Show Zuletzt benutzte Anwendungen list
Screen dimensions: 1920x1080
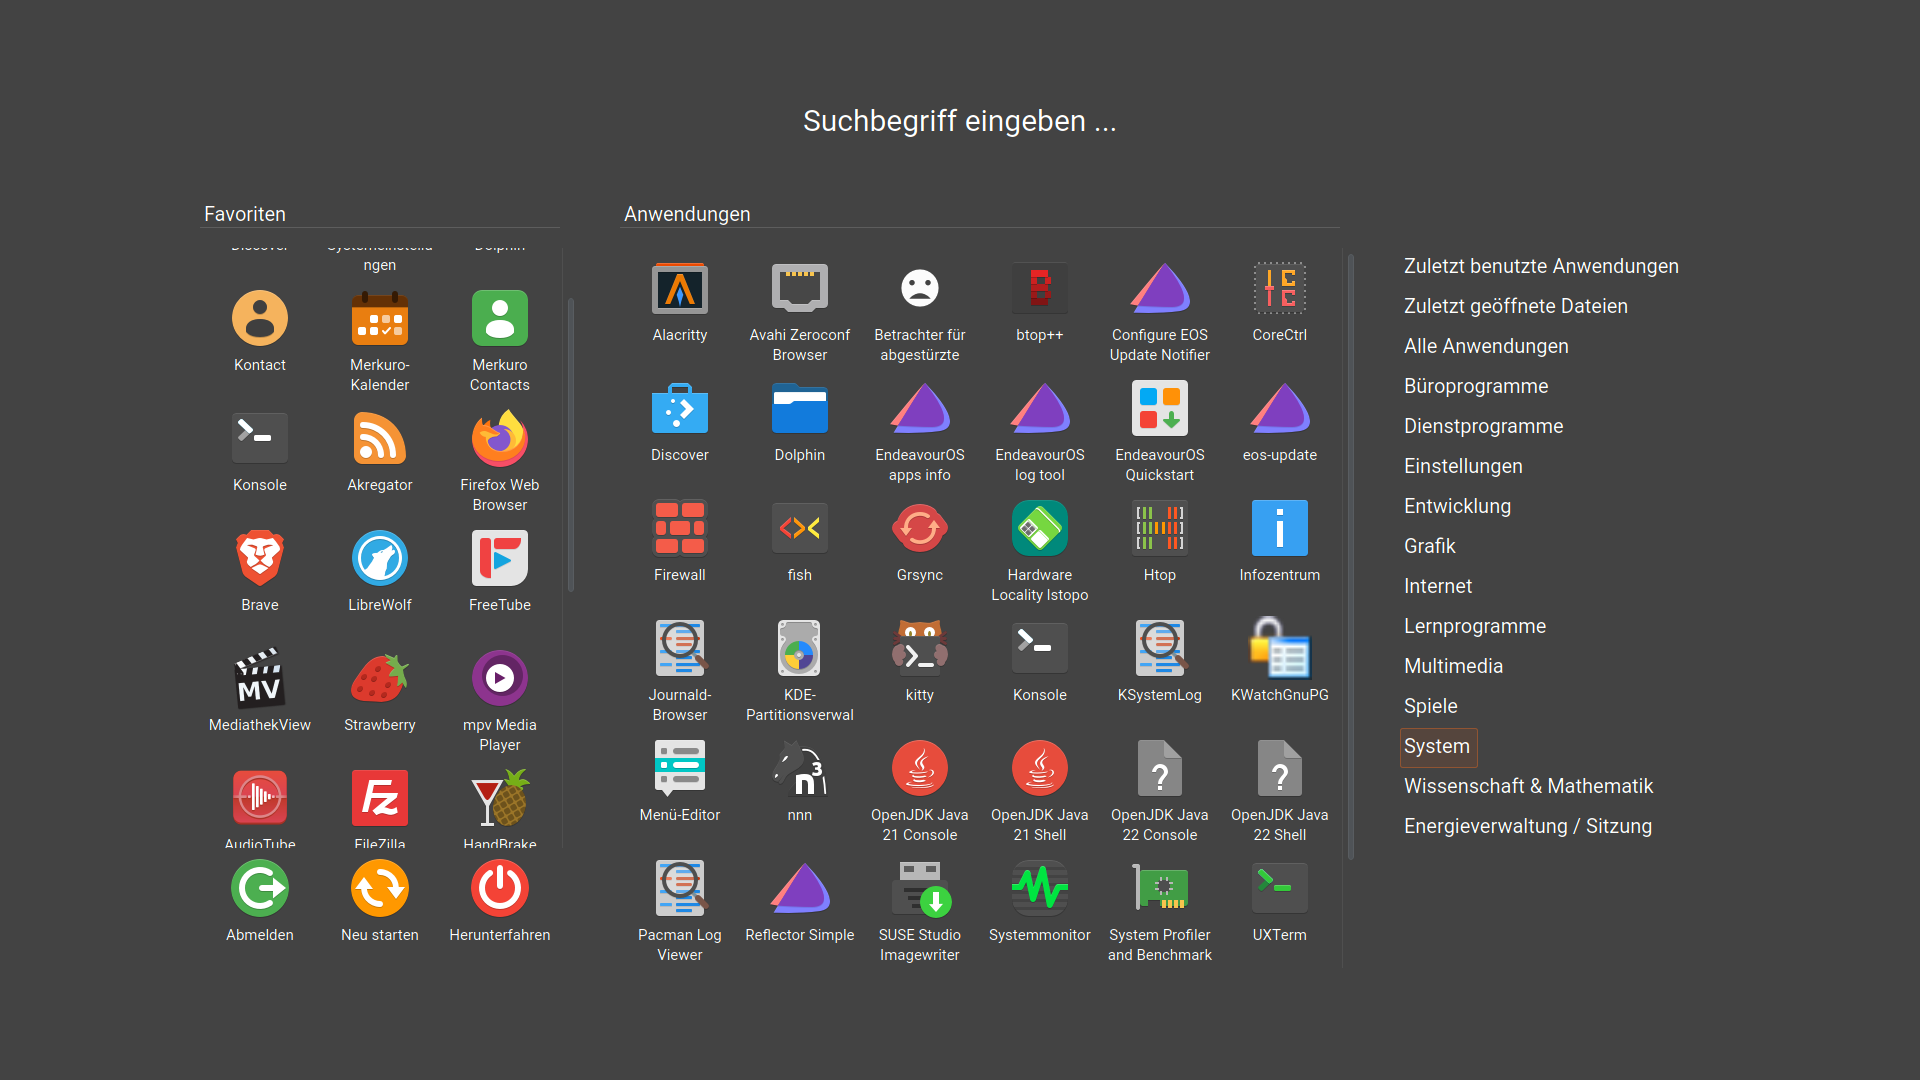coord(1541,266)
